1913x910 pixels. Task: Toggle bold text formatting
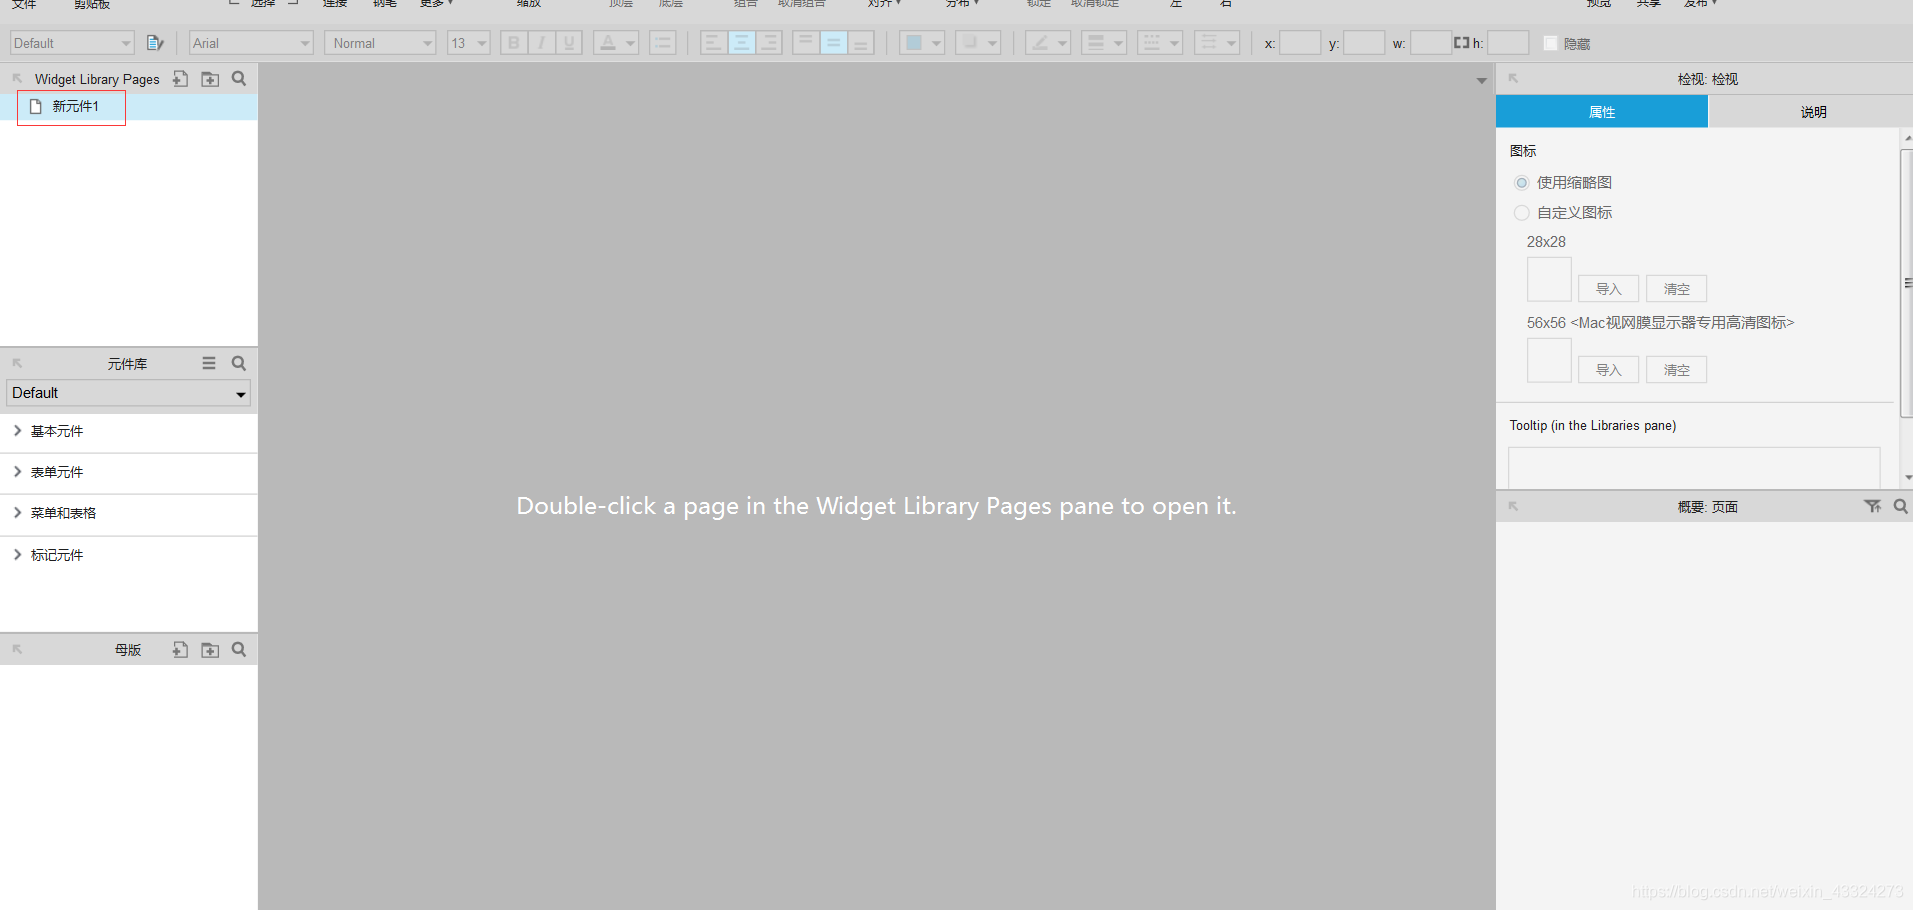click(514, 43)
